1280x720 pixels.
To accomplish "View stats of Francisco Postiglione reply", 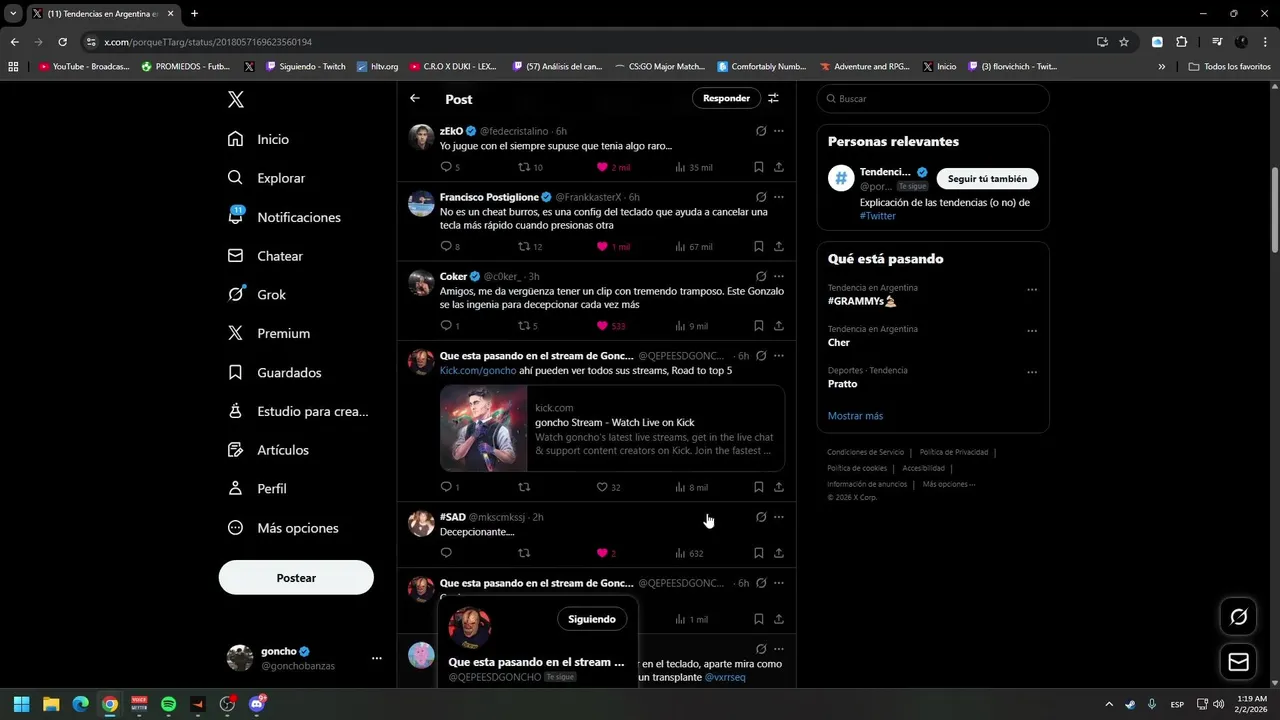I will coord(694,246).
